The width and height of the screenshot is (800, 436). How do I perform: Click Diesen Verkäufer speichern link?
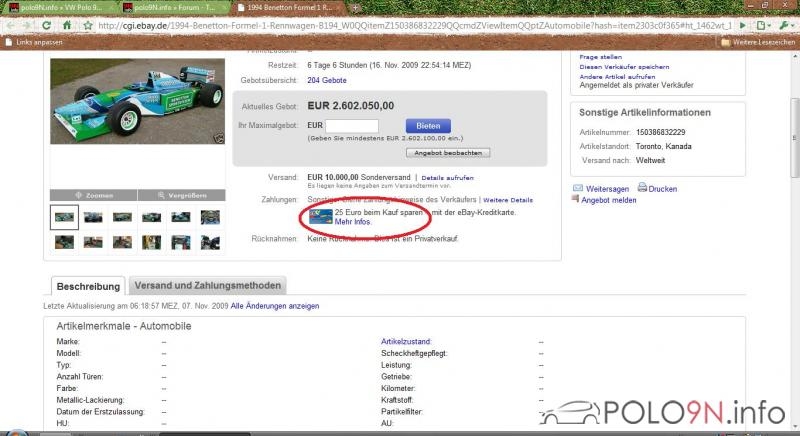pos(624,67)
